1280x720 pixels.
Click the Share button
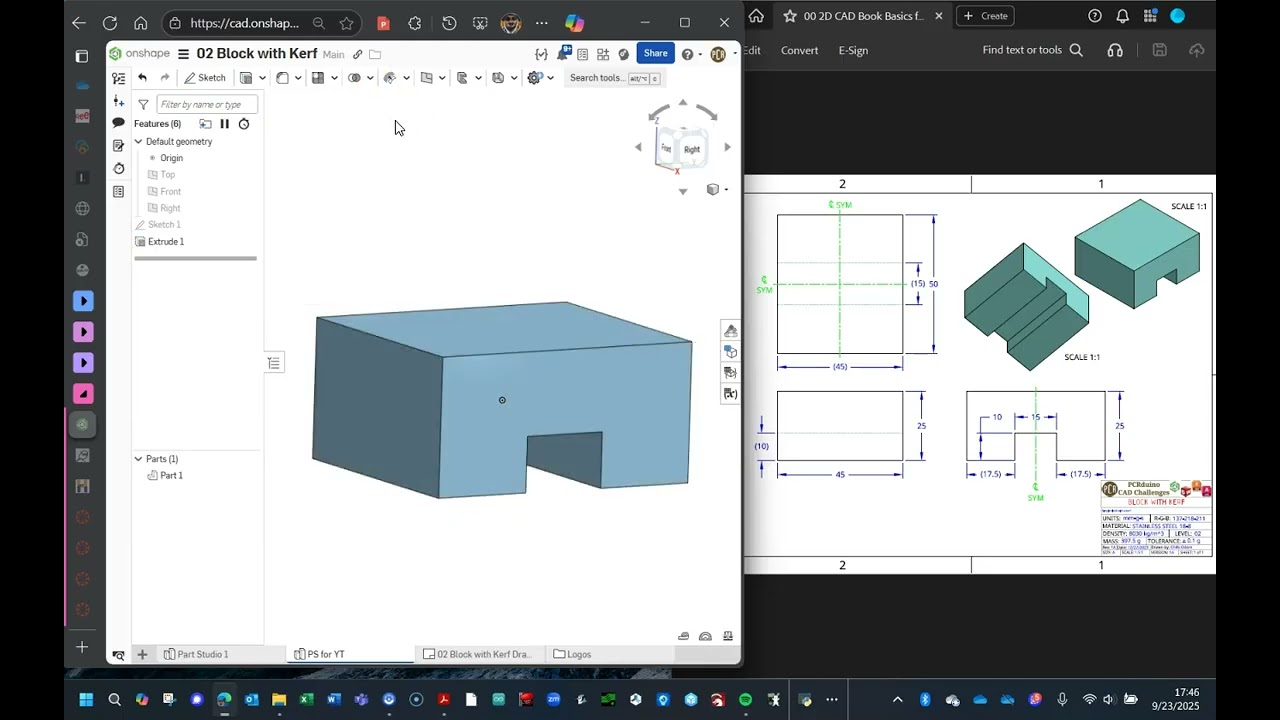[656, 53]
